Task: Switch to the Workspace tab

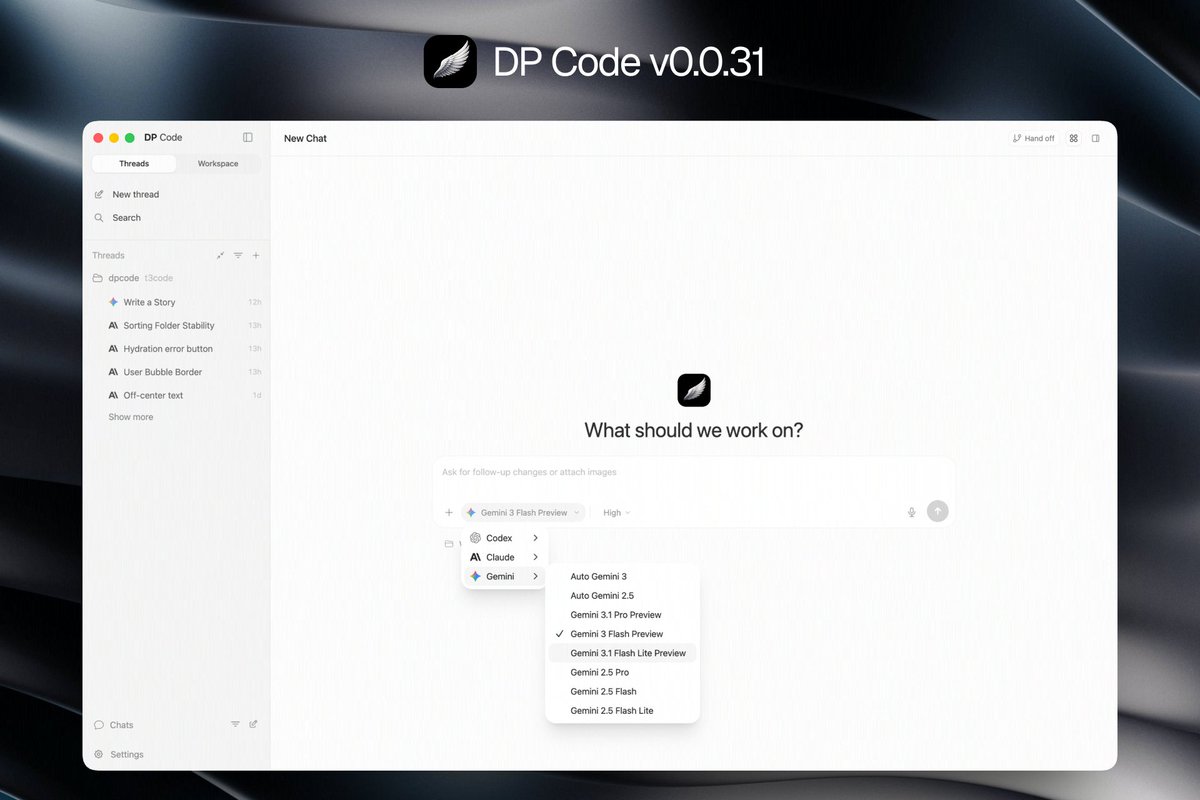Action: tap(218, 163)
